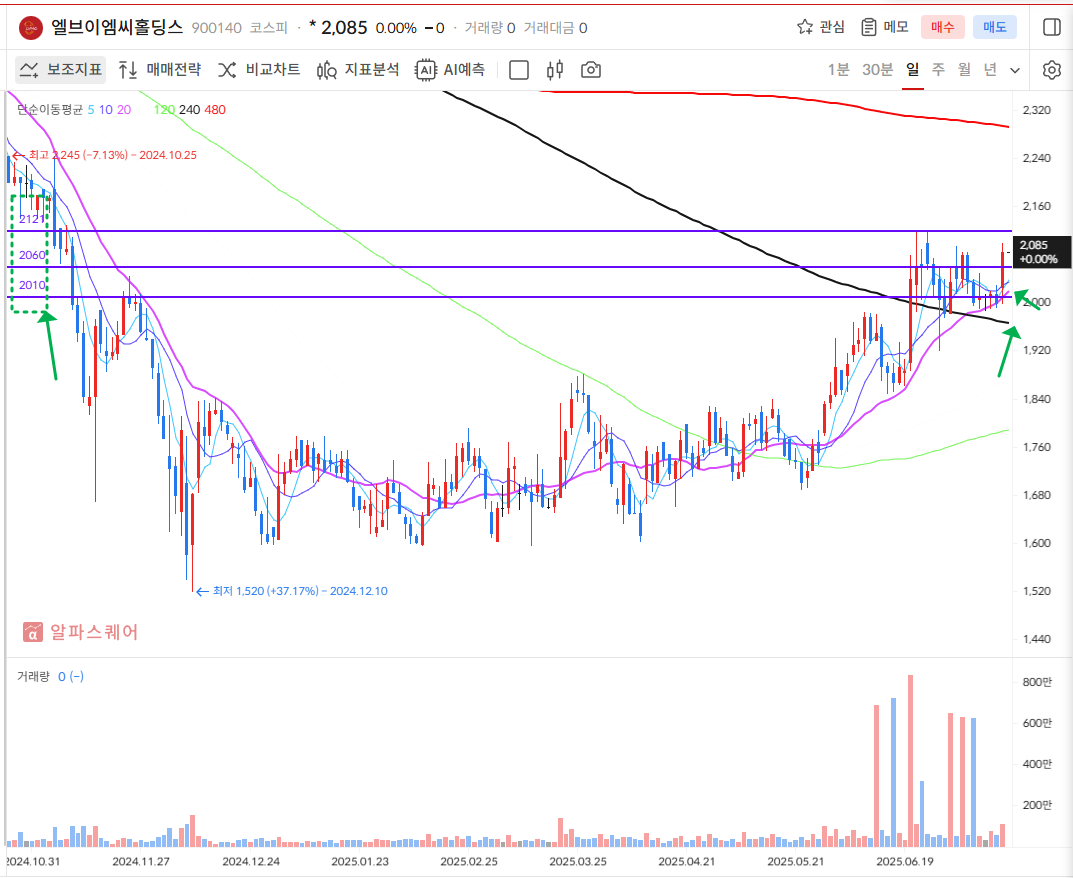1073x878 pixels.
Task: Click moving average period 20
Action: click(124, 109)
